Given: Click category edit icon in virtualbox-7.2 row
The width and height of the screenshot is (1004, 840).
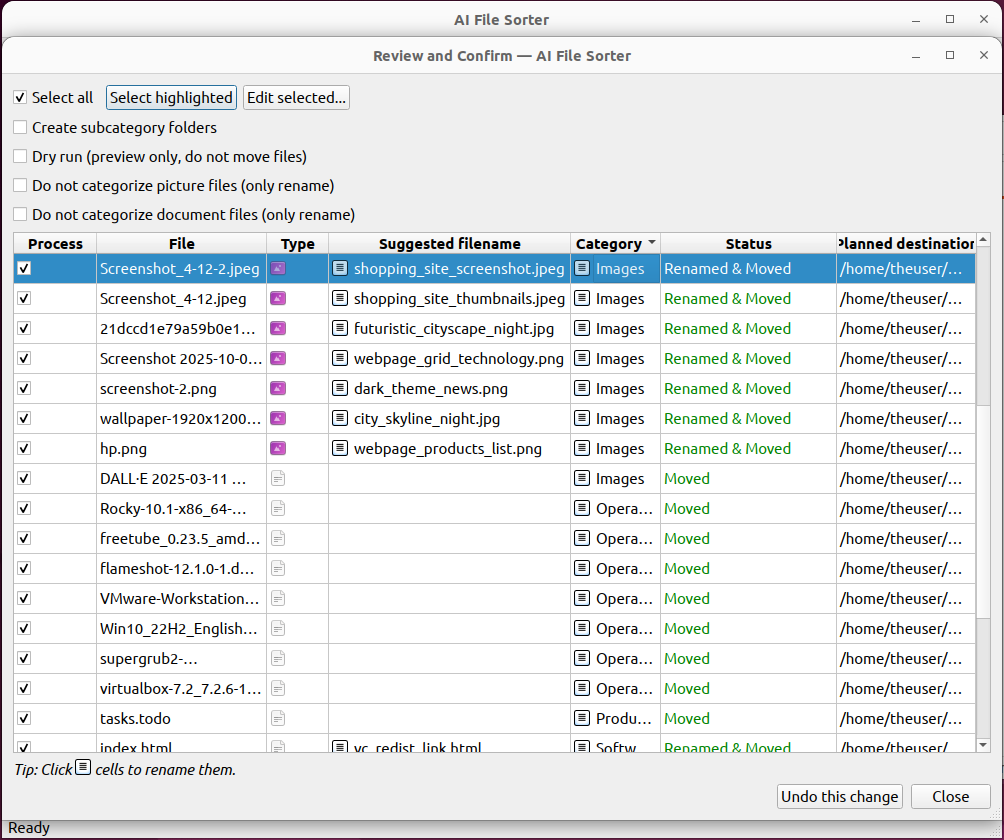Looking at the screenshot, I should pyautogui.click(x=582, y=688).
